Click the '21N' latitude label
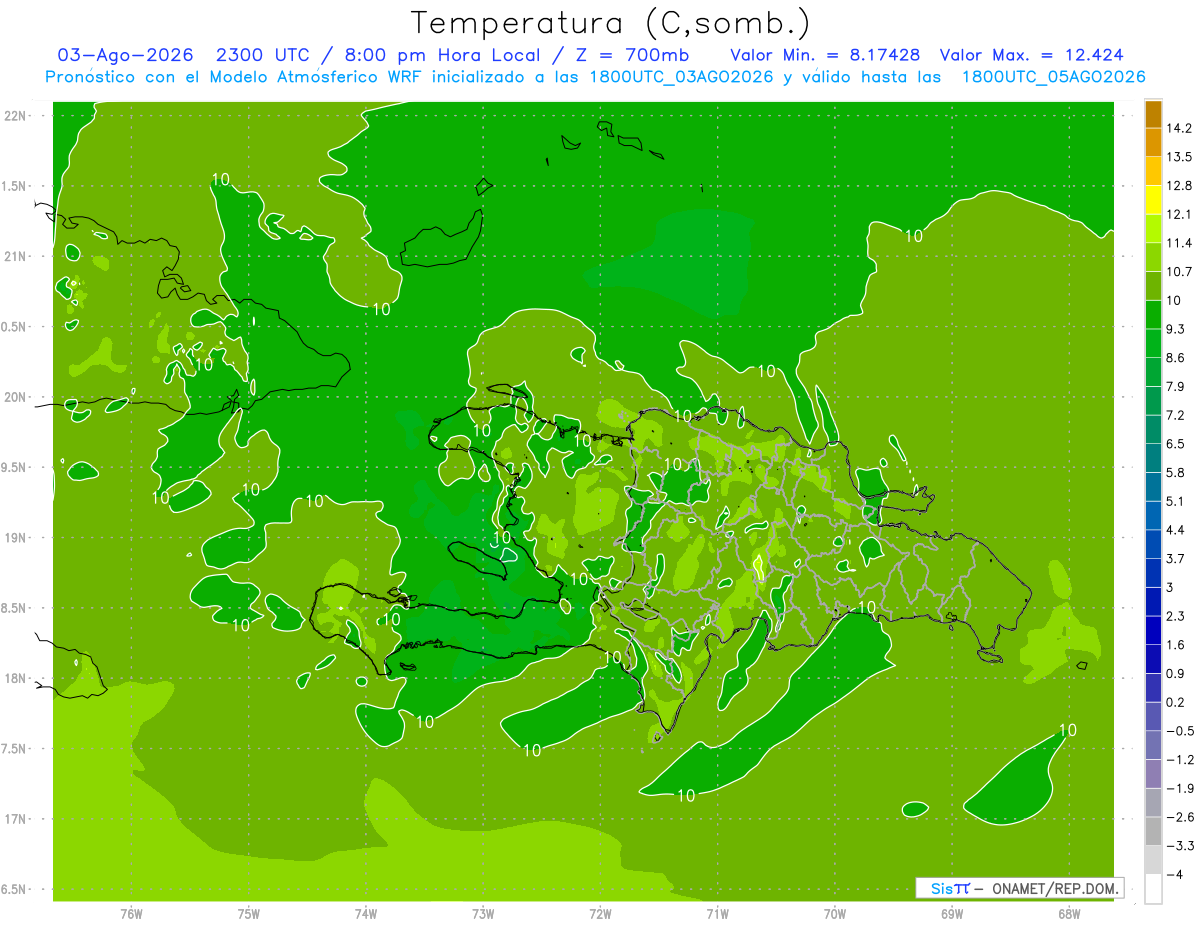Viewport: 1200px width, 927px height. 17,257
